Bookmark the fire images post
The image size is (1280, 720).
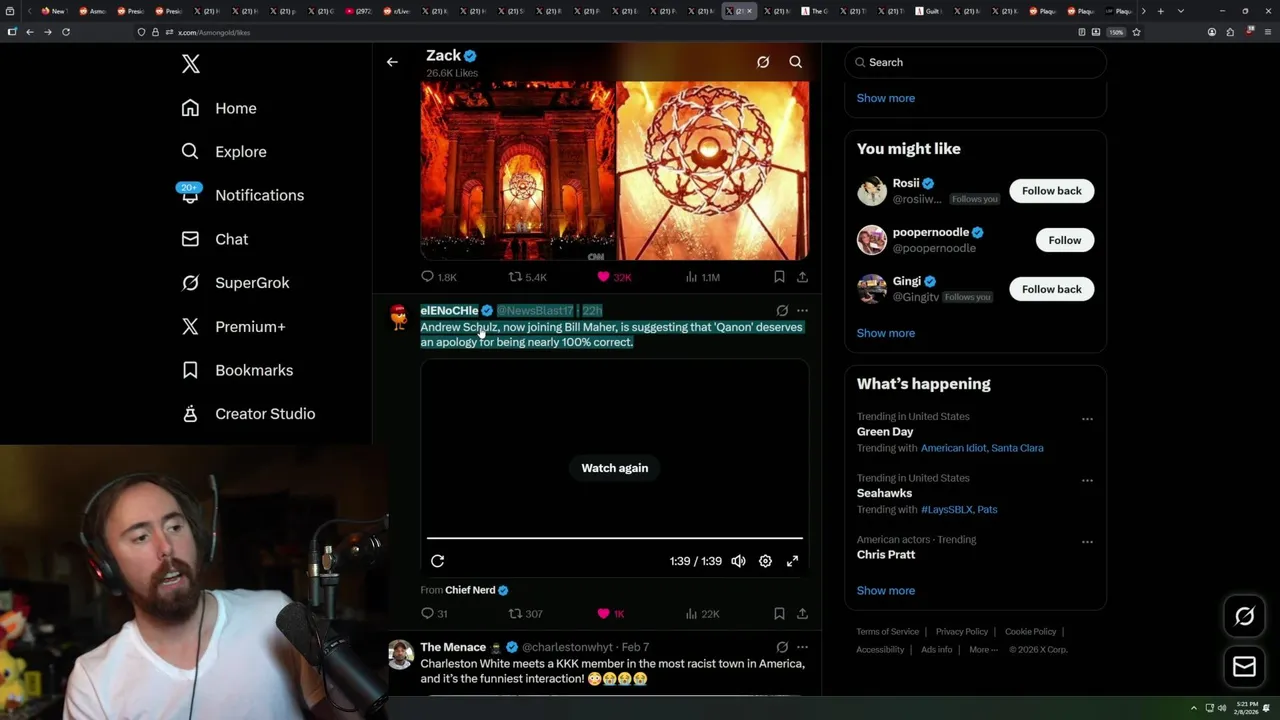[779, 277]
